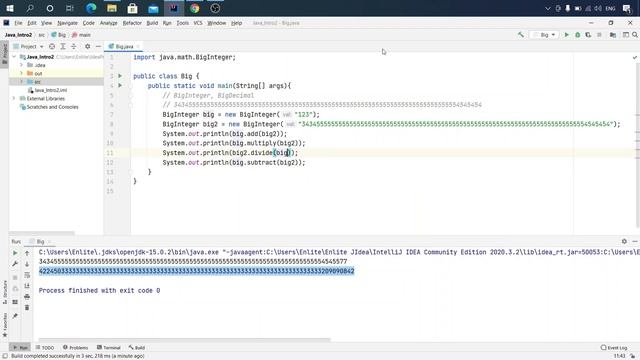Run the Big configuration from the top toolbar
This screenshot has width=640, height=360.
[x=567, y=35]
